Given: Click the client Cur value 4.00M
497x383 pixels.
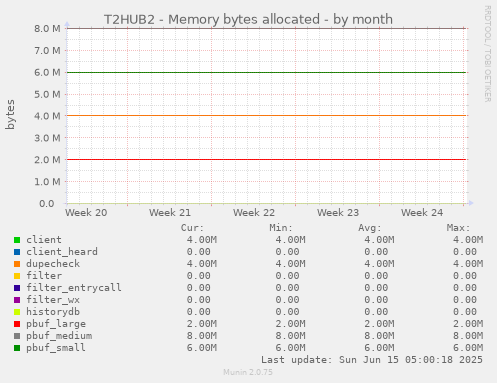Looking at the screenshot, I should (x=202, y=240).
